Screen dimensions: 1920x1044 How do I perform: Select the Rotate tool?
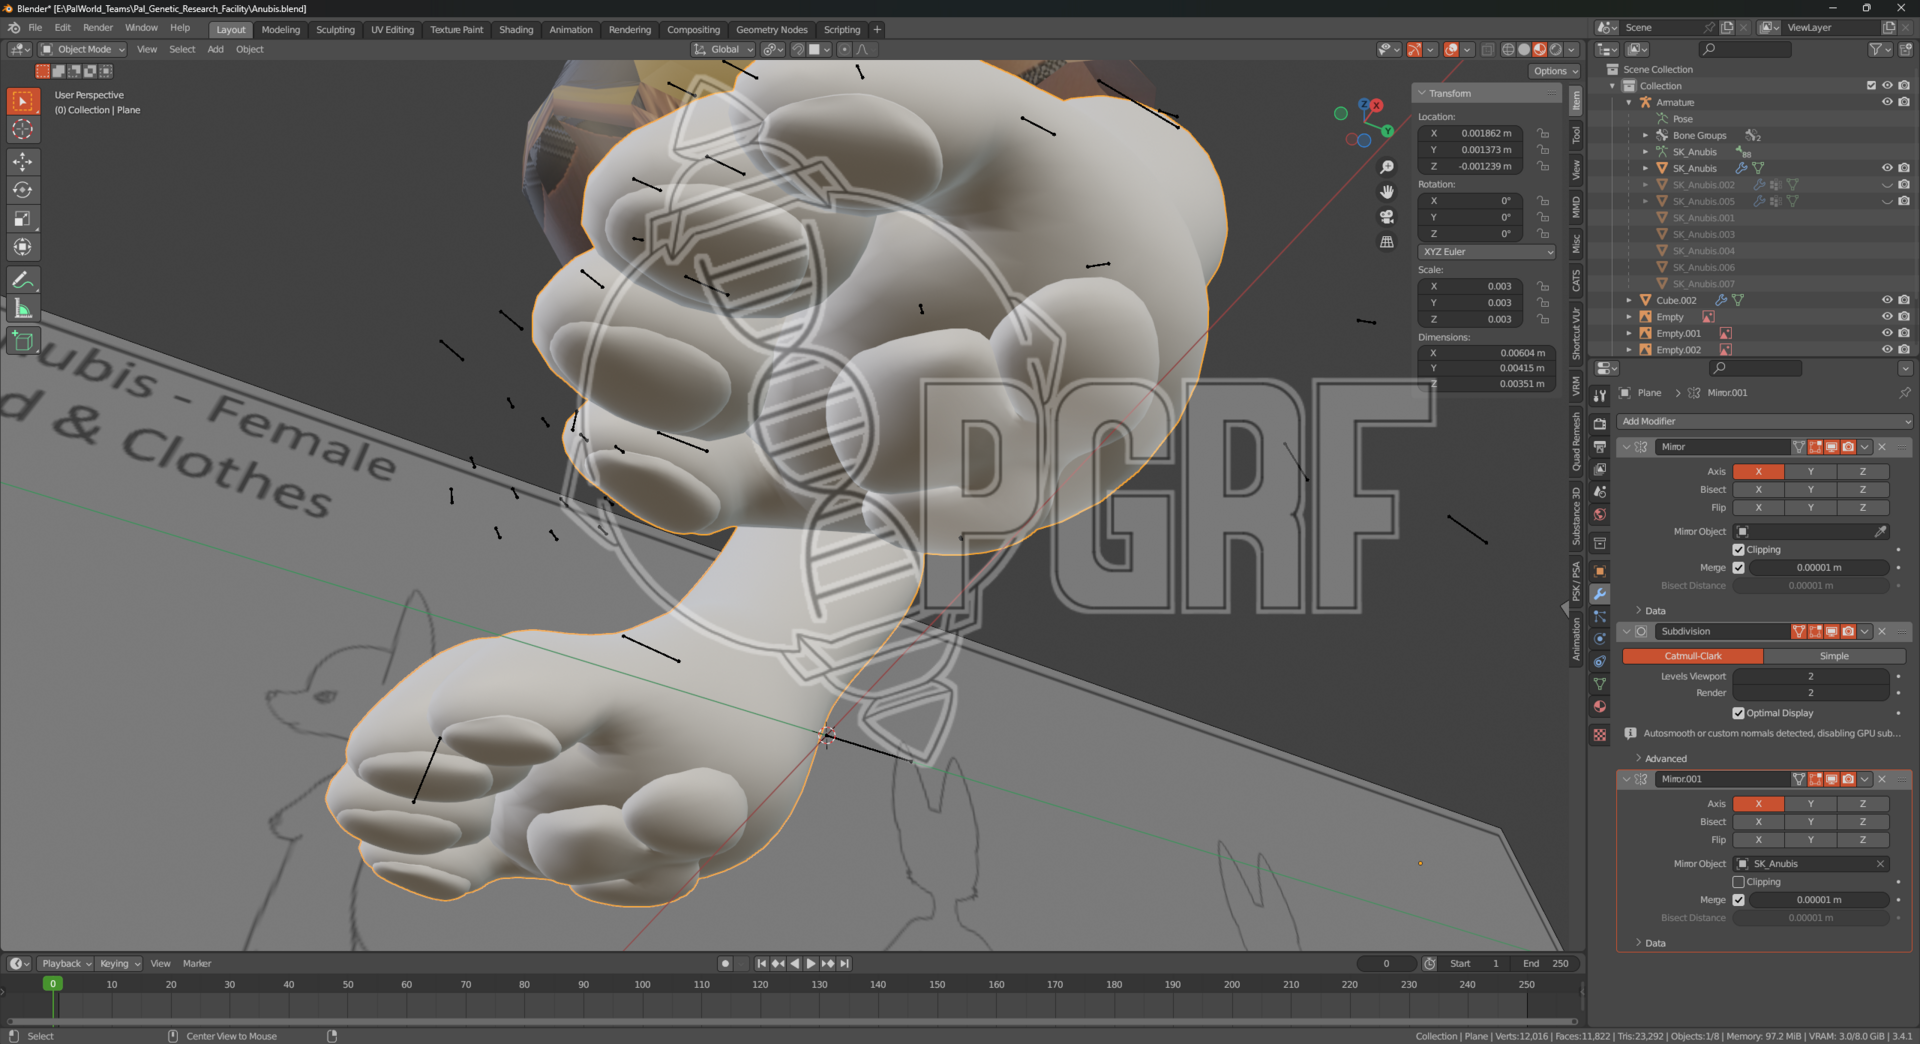[22, 190]
